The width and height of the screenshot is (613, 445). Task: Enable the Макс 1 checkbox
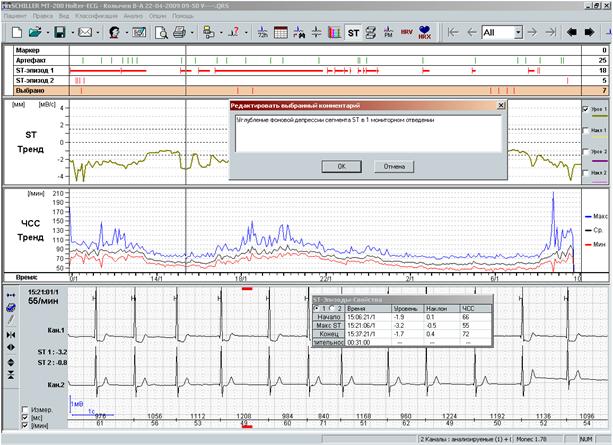(586, 130)
